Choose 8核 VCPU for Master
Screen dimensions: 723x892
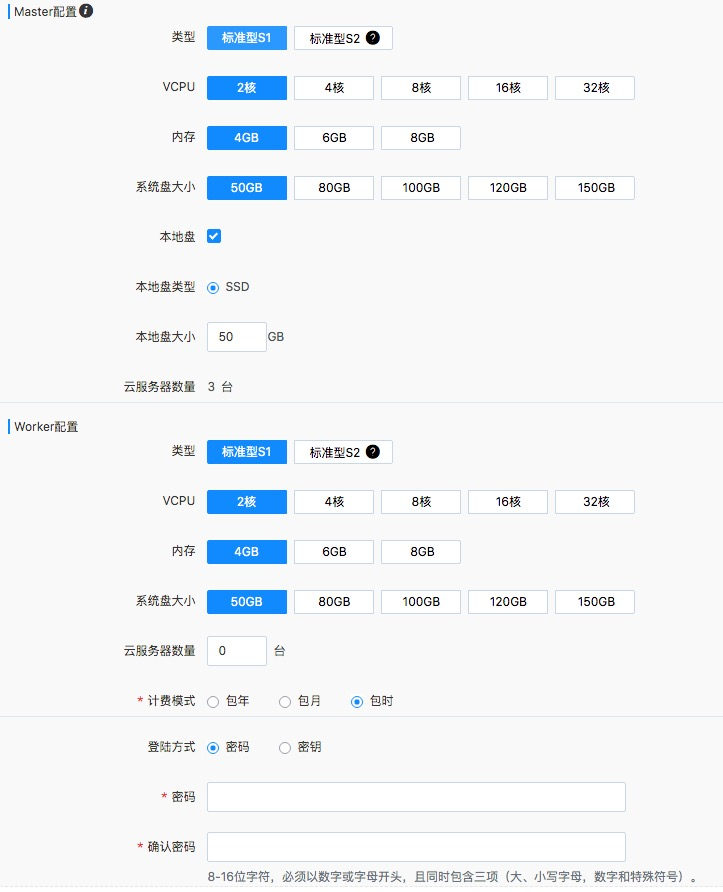[x=421, y=88]
